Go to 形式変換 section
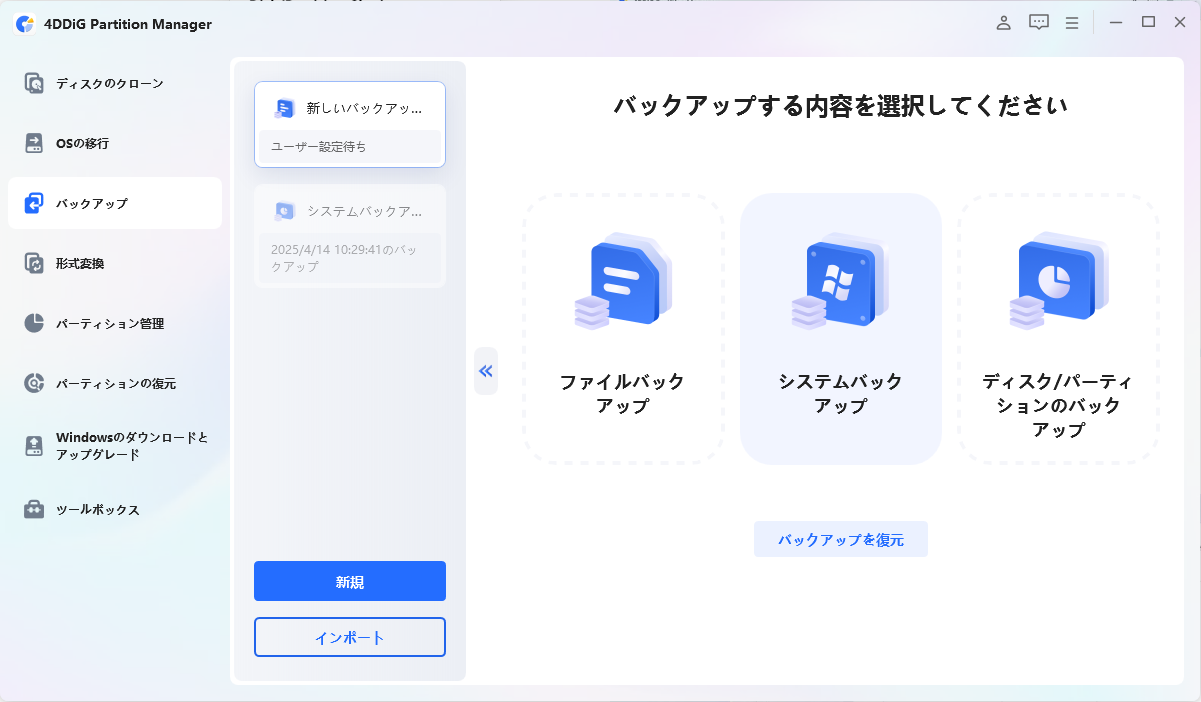Screen dimensions: 1201x702 point(115,263)
